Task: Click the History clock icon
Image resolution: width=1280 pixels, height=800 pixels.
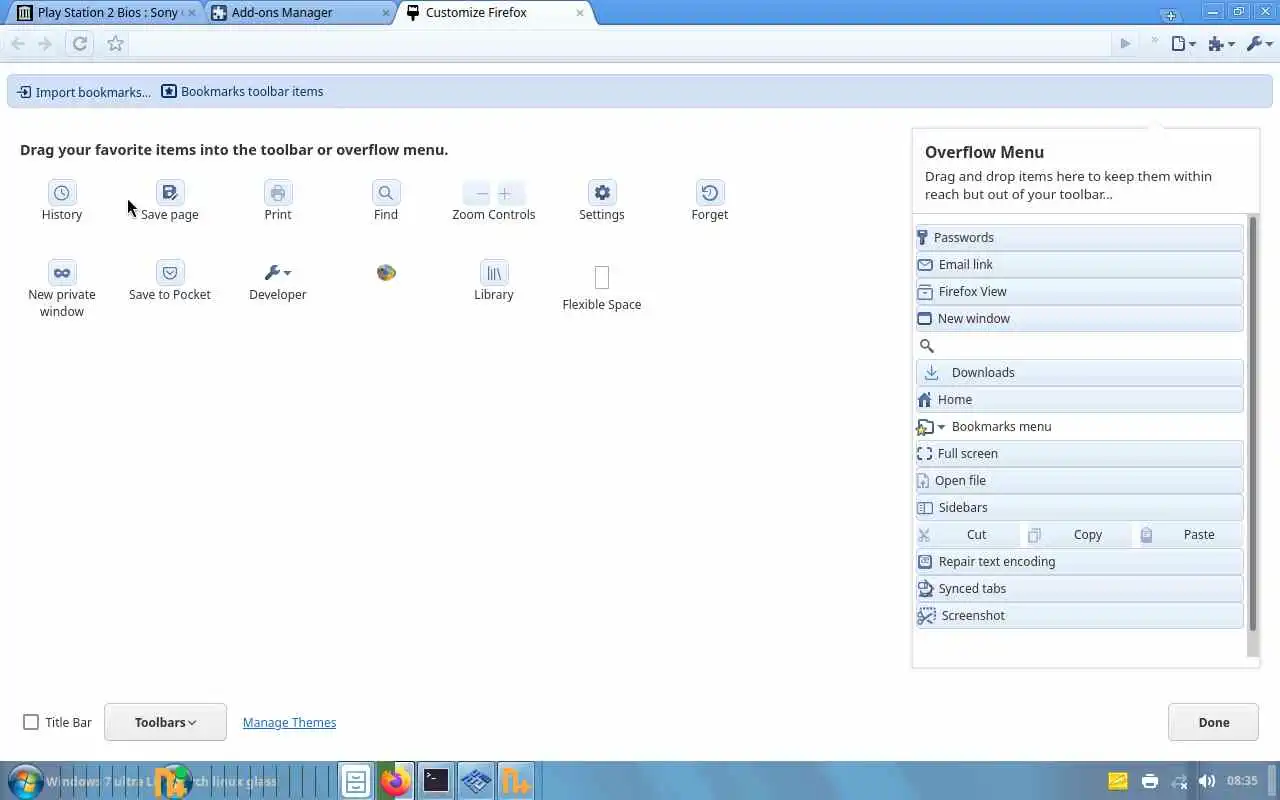Action: coord(62,193)
